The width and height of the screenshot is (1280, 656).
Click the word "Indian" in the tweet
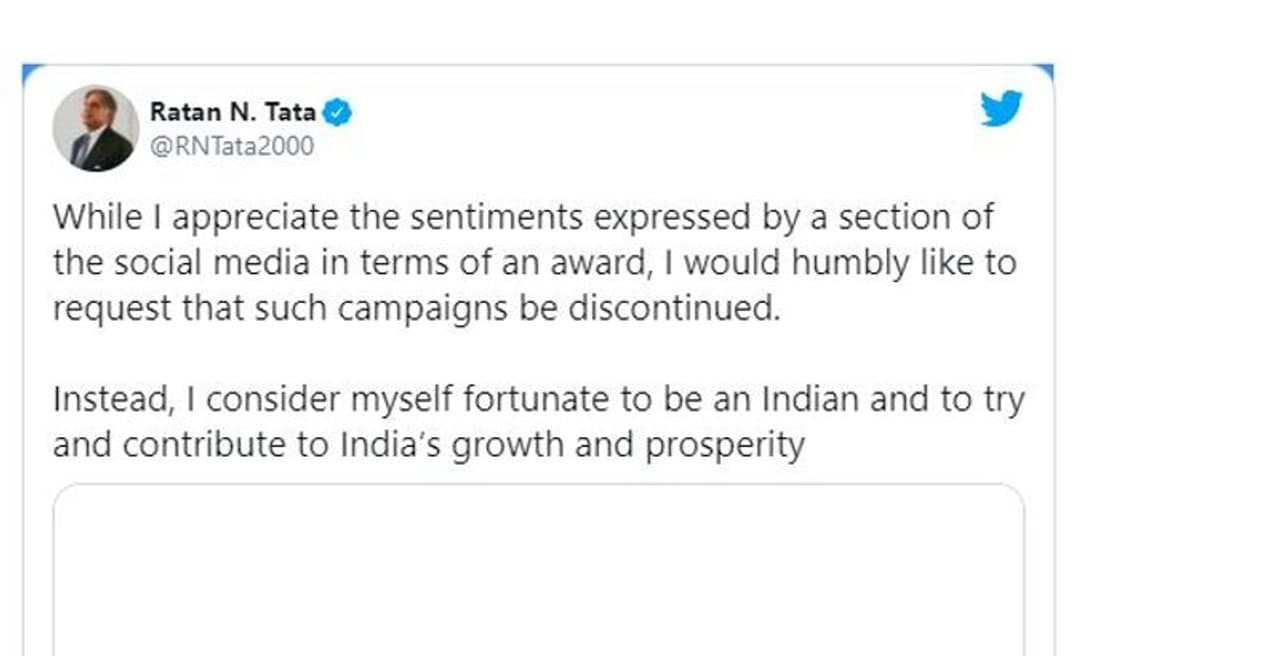(811, 399)
